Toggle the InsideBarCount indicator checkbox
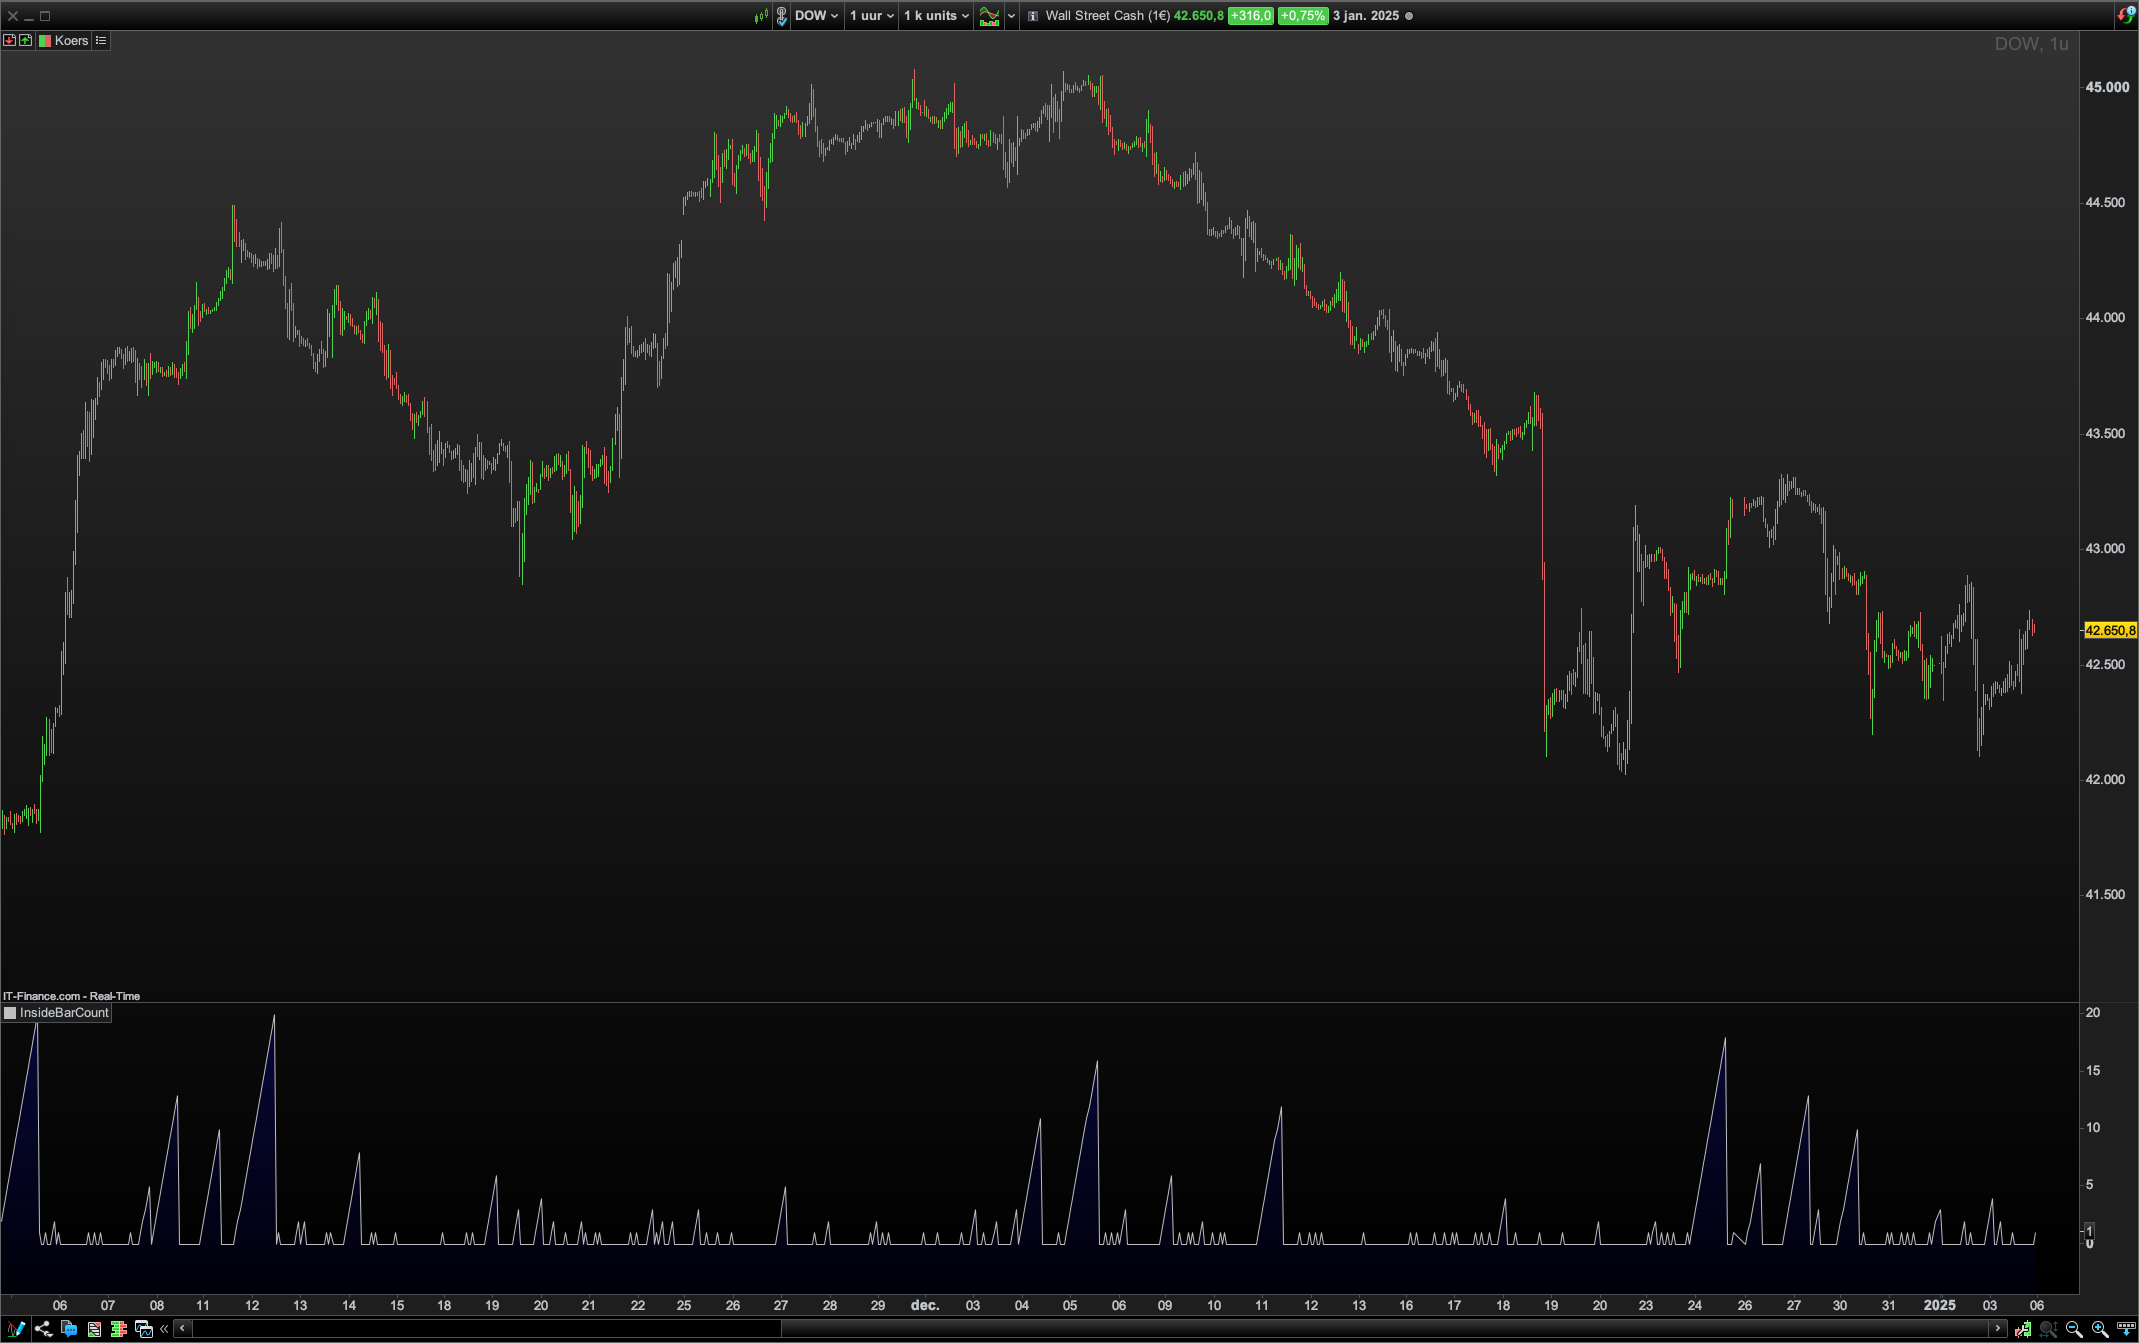2139x1343 pixels. click(10, 1013)
